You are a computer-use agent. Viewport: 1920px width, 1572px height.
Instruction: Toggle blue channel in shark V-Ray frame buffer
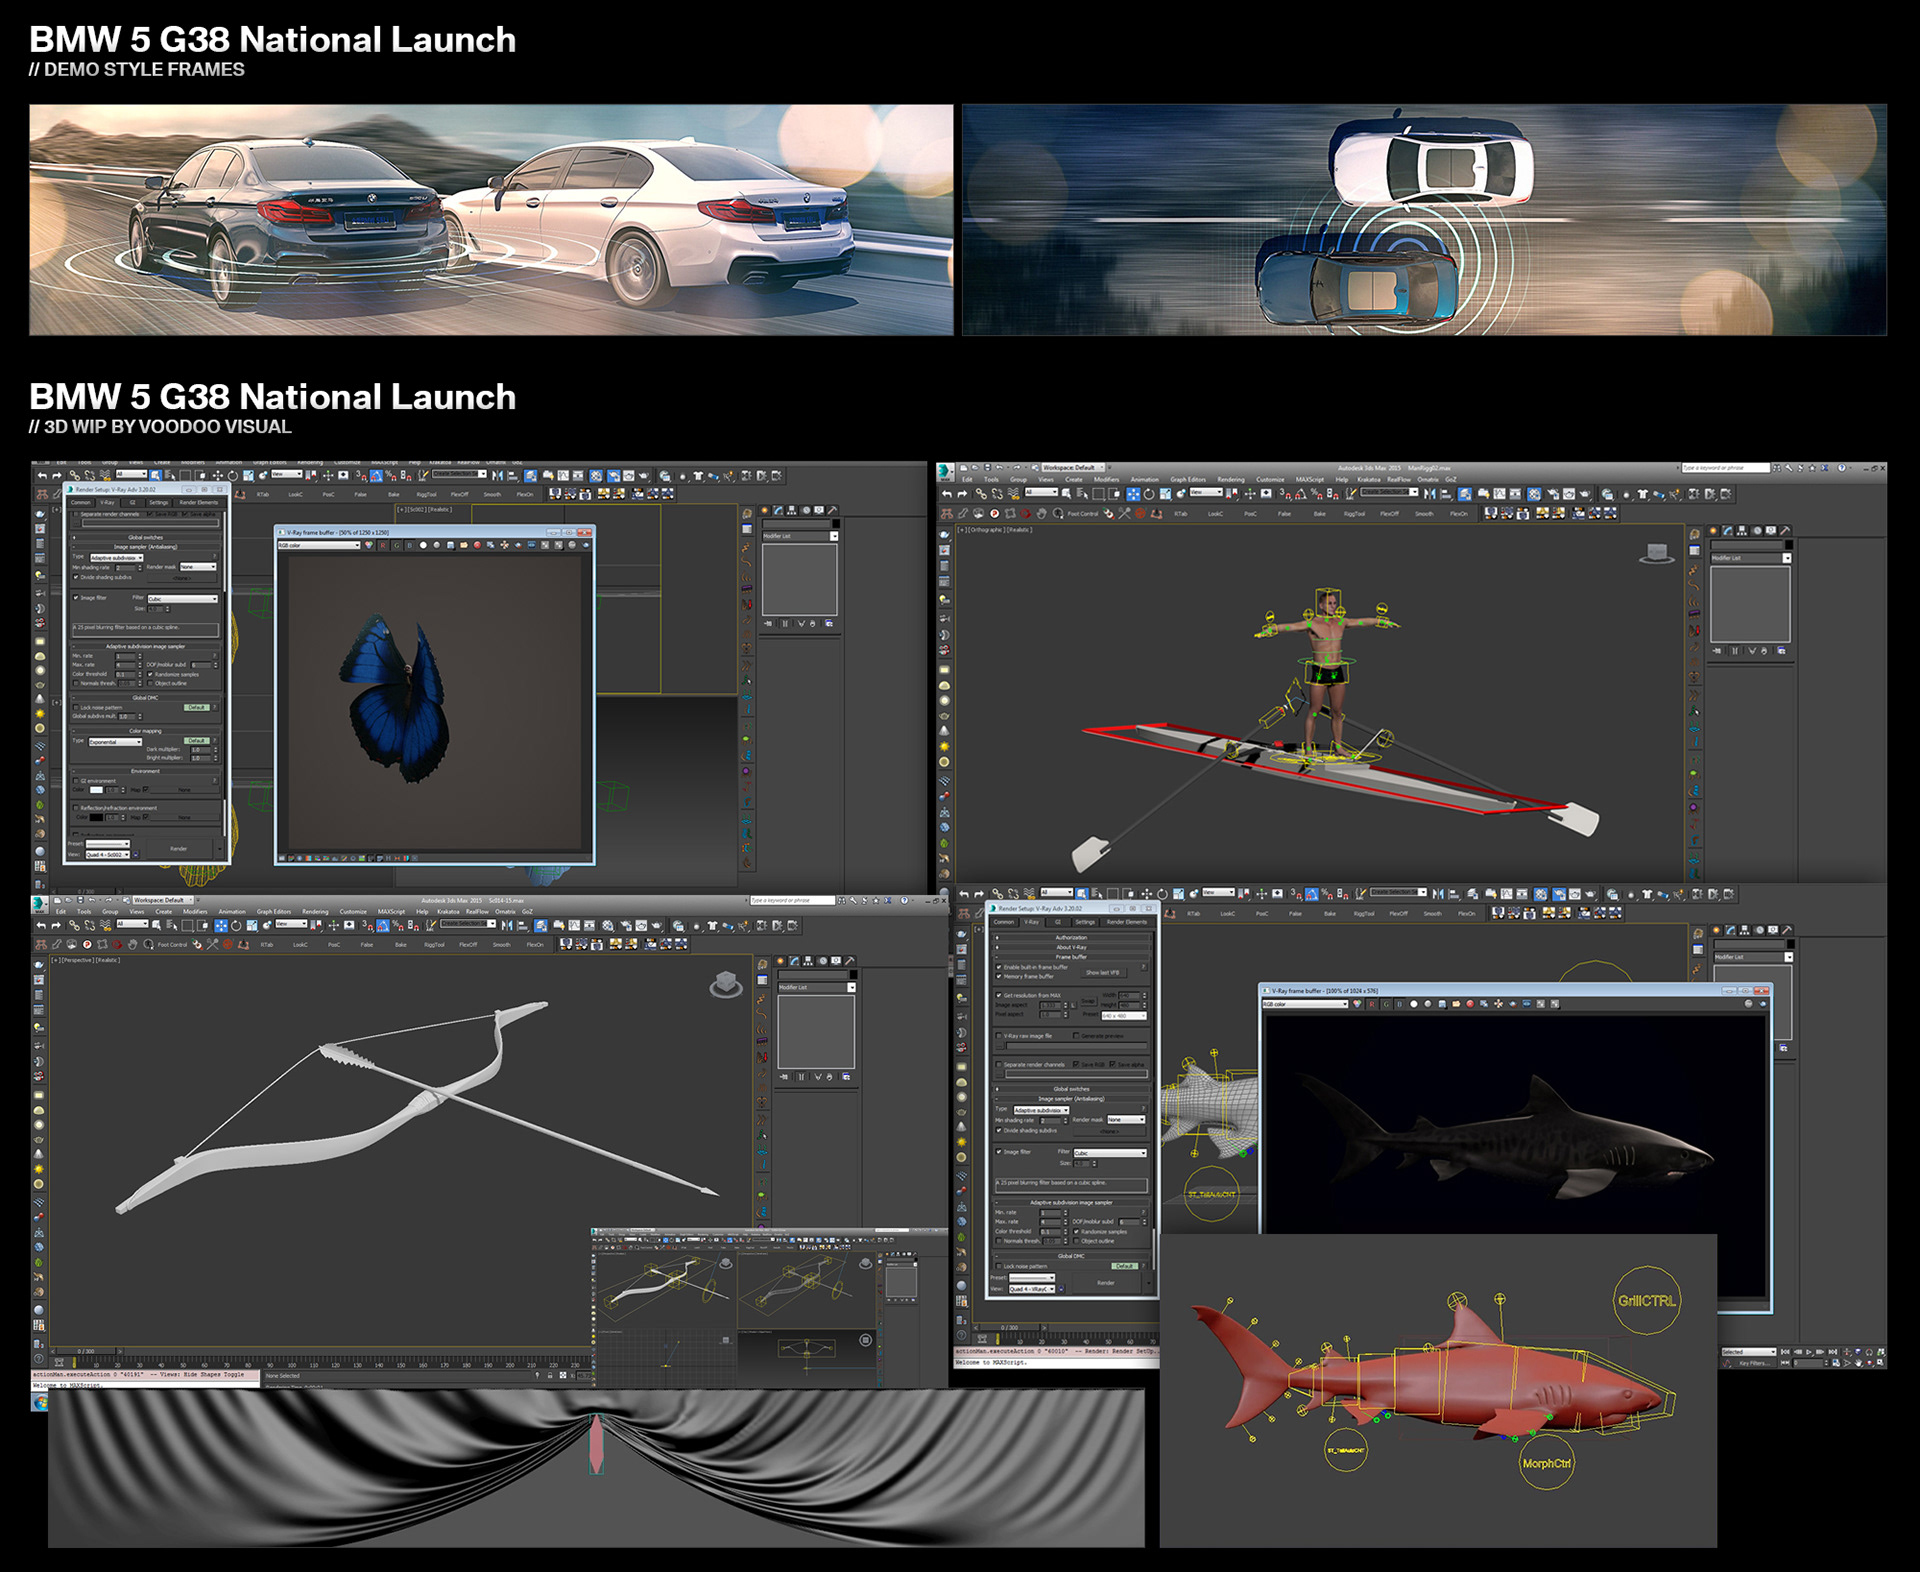coord(1400,1004)
